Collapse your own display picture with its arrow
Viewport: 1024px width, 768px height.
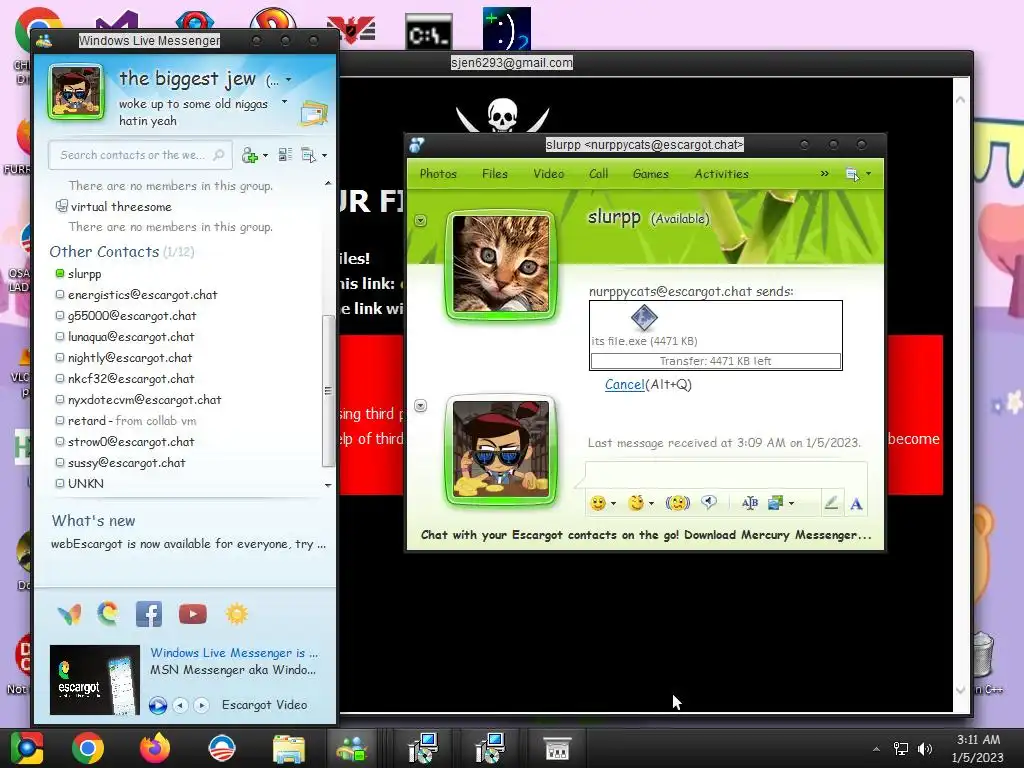[x=421, y=406]
